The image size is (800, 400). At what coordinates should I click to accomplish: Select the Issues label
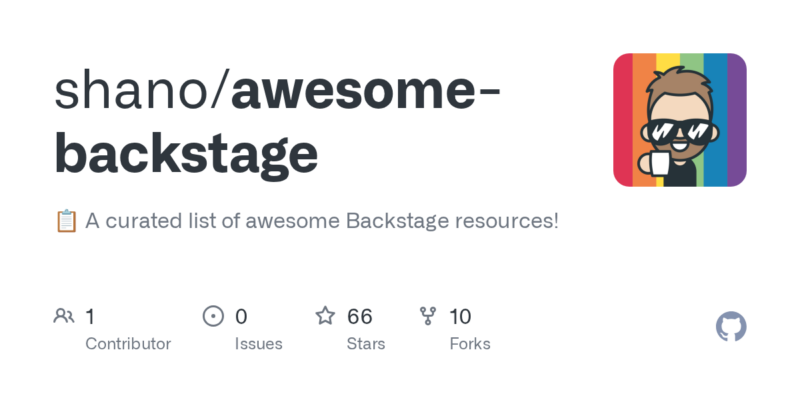256,344
